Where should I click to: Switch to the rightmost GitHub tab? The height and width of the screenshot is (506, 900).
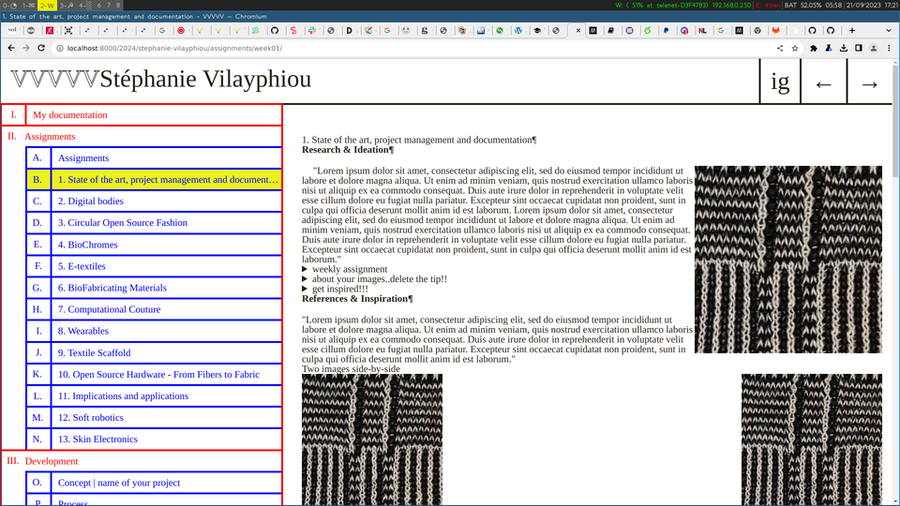[831, 30]
